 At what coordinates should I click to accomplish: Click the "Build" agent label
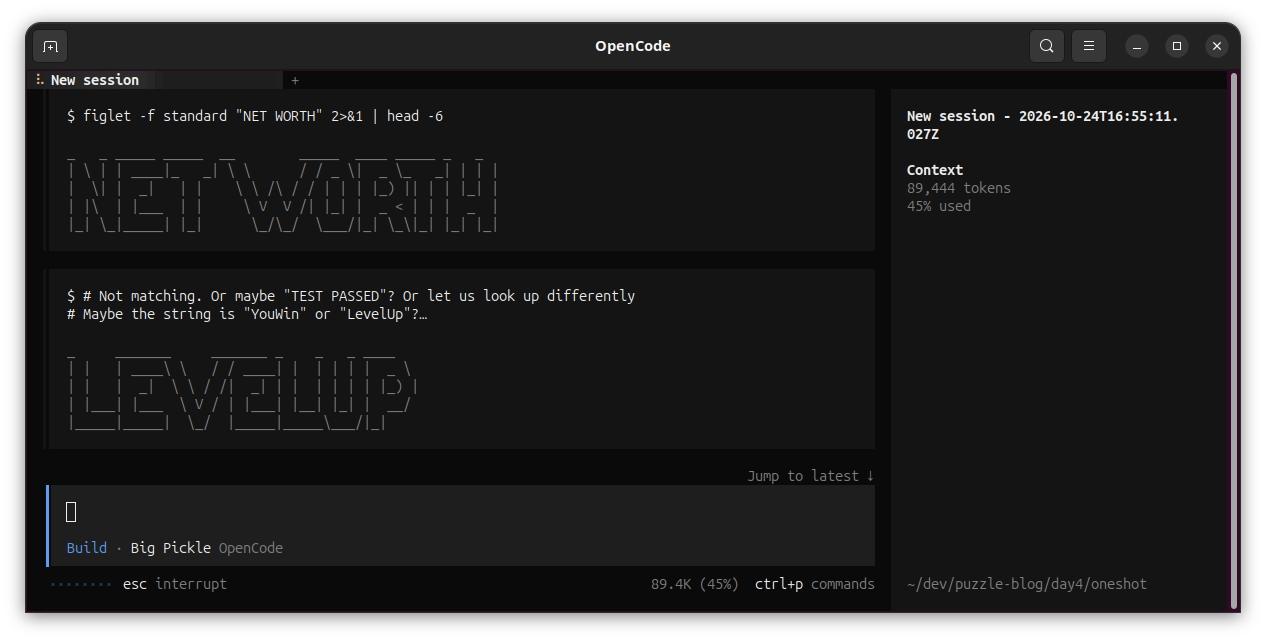(87, 548)
